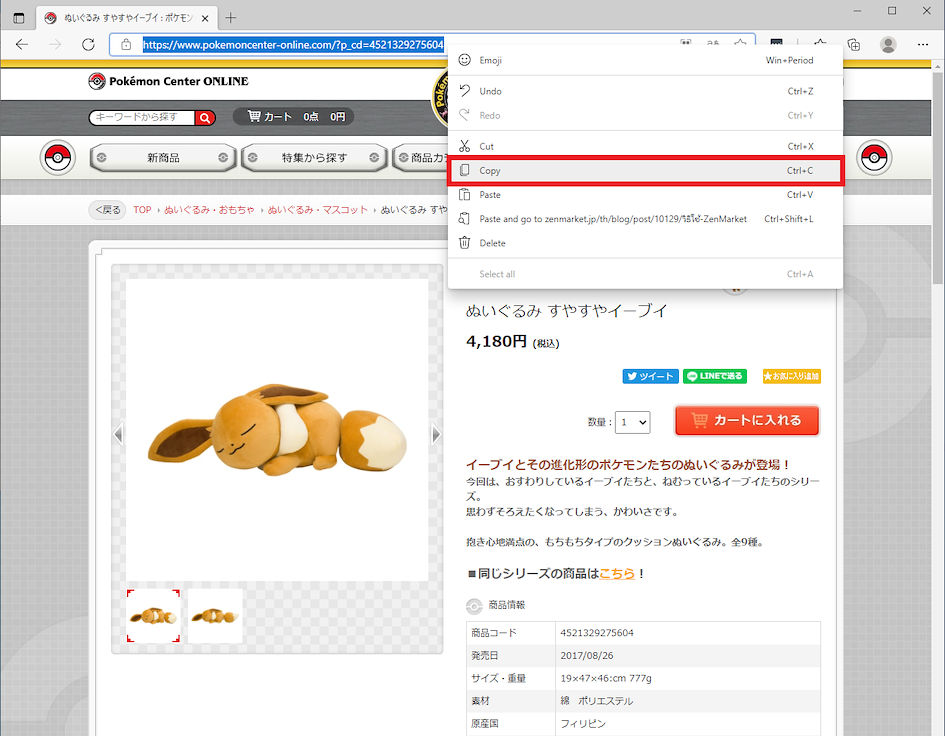Click the red カートに入れる button
The image size is (945, 736).
tap(747, 420)
